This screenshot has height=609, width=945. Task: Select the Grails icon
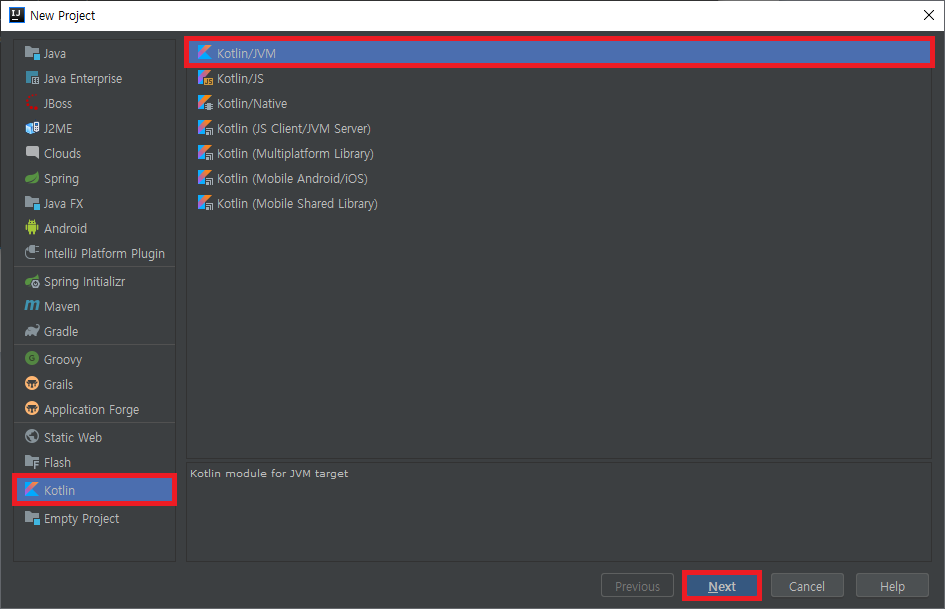point(32,383)
